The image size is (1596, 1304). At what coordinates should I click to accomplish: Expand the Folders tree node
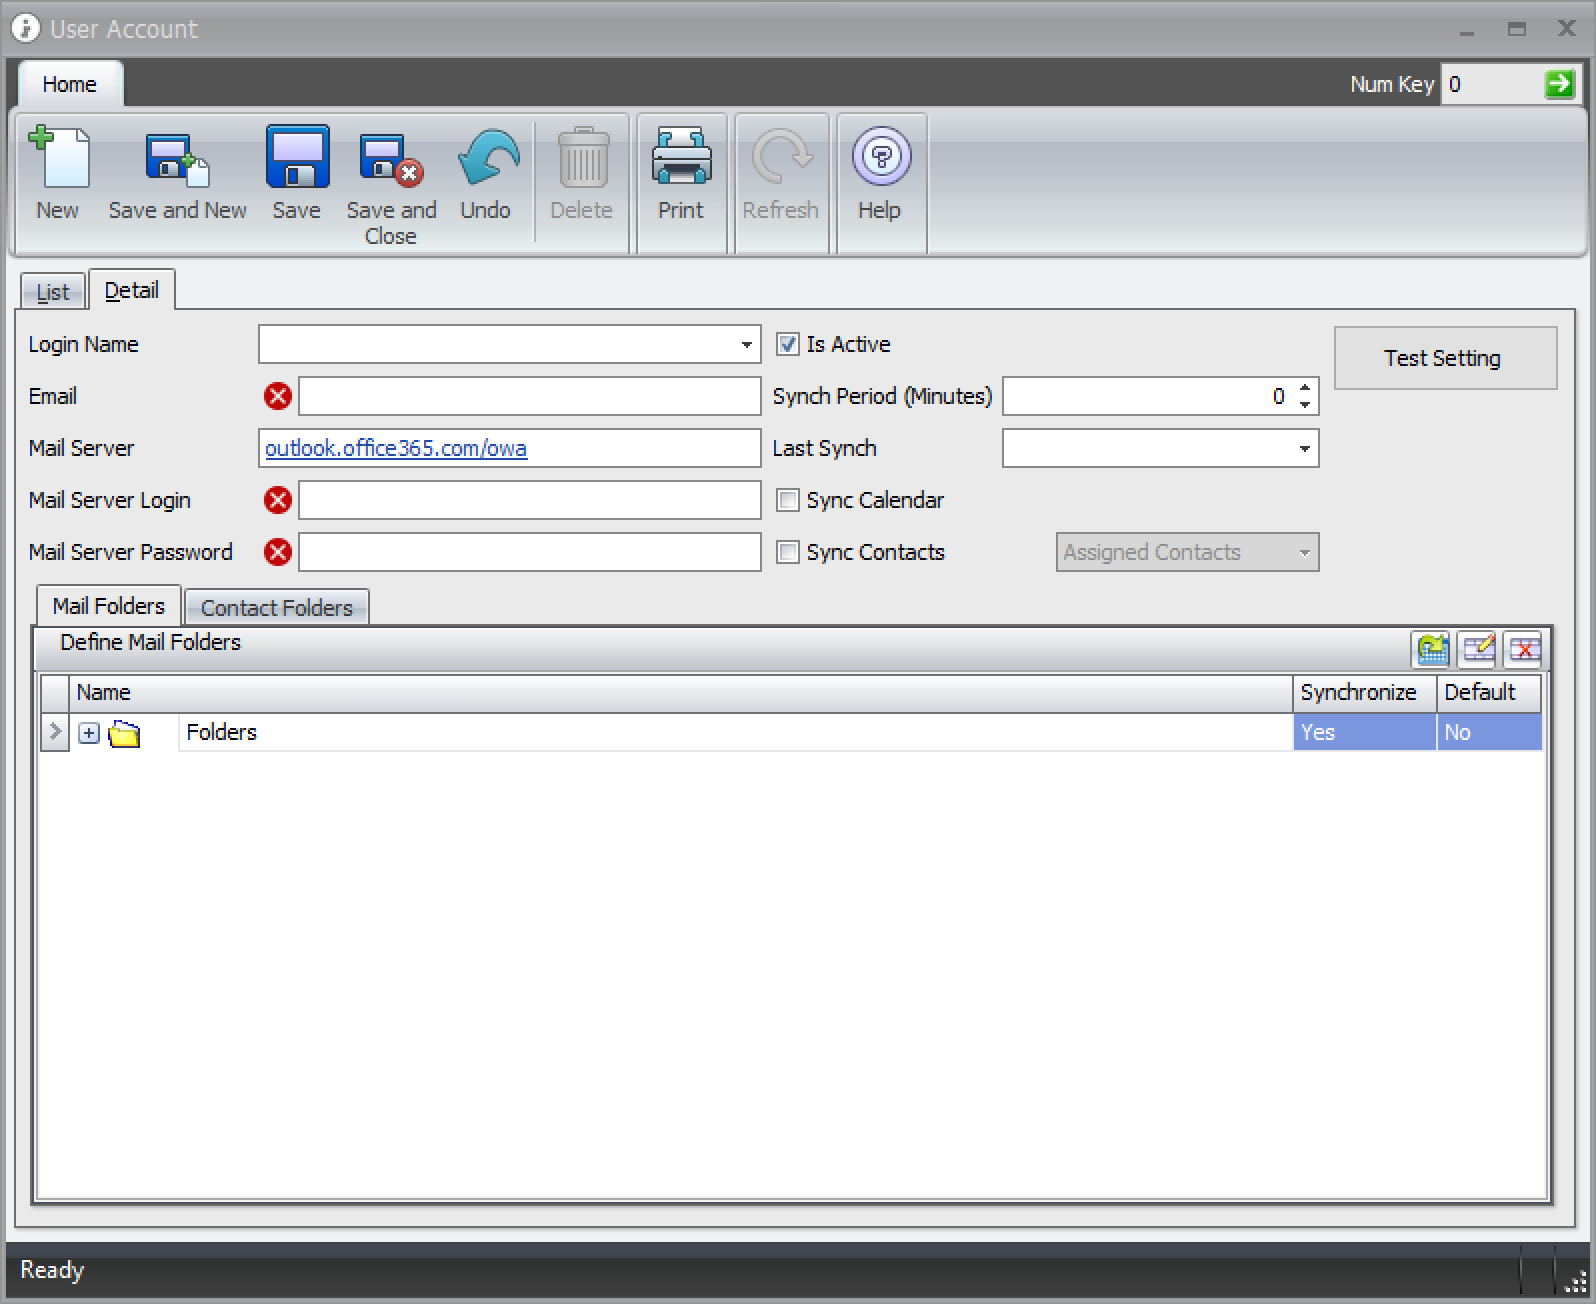click(89, 733)
